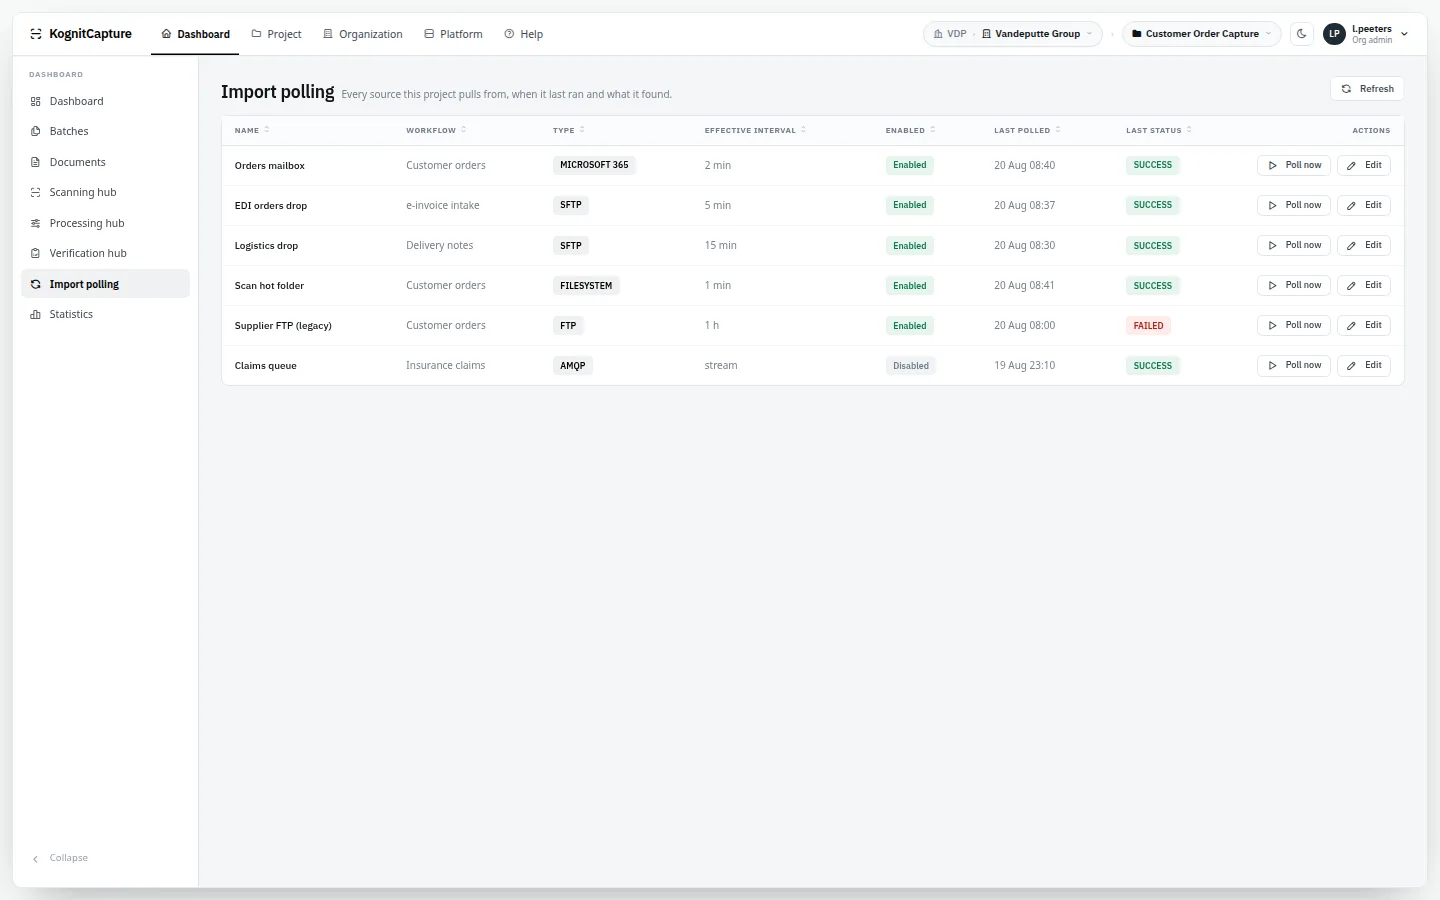Sort by the Type column header
The width and height of the screenshot is (1440, 900).
pyautogui.click(x=569, y=130)
